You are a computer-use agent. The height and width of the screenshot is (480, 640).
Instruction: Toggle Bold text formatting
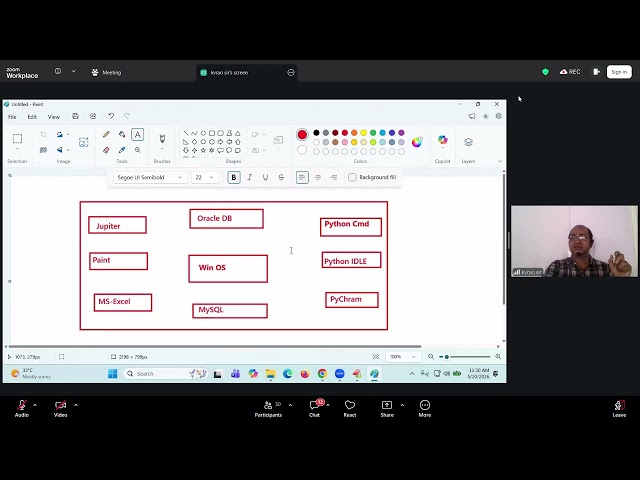pyautogui.click(x=234, y=177)
